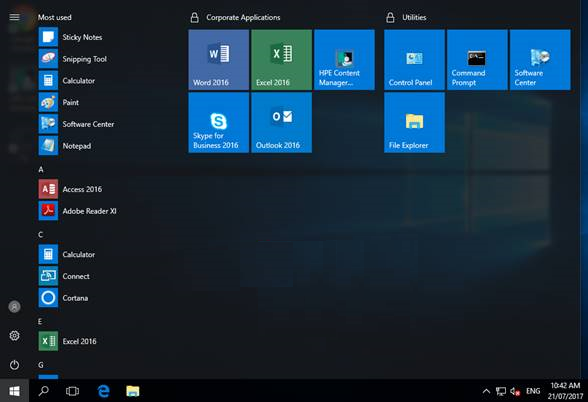Open Notepad from the app list
Screen dimensions: 588x402
click(66, 146)
